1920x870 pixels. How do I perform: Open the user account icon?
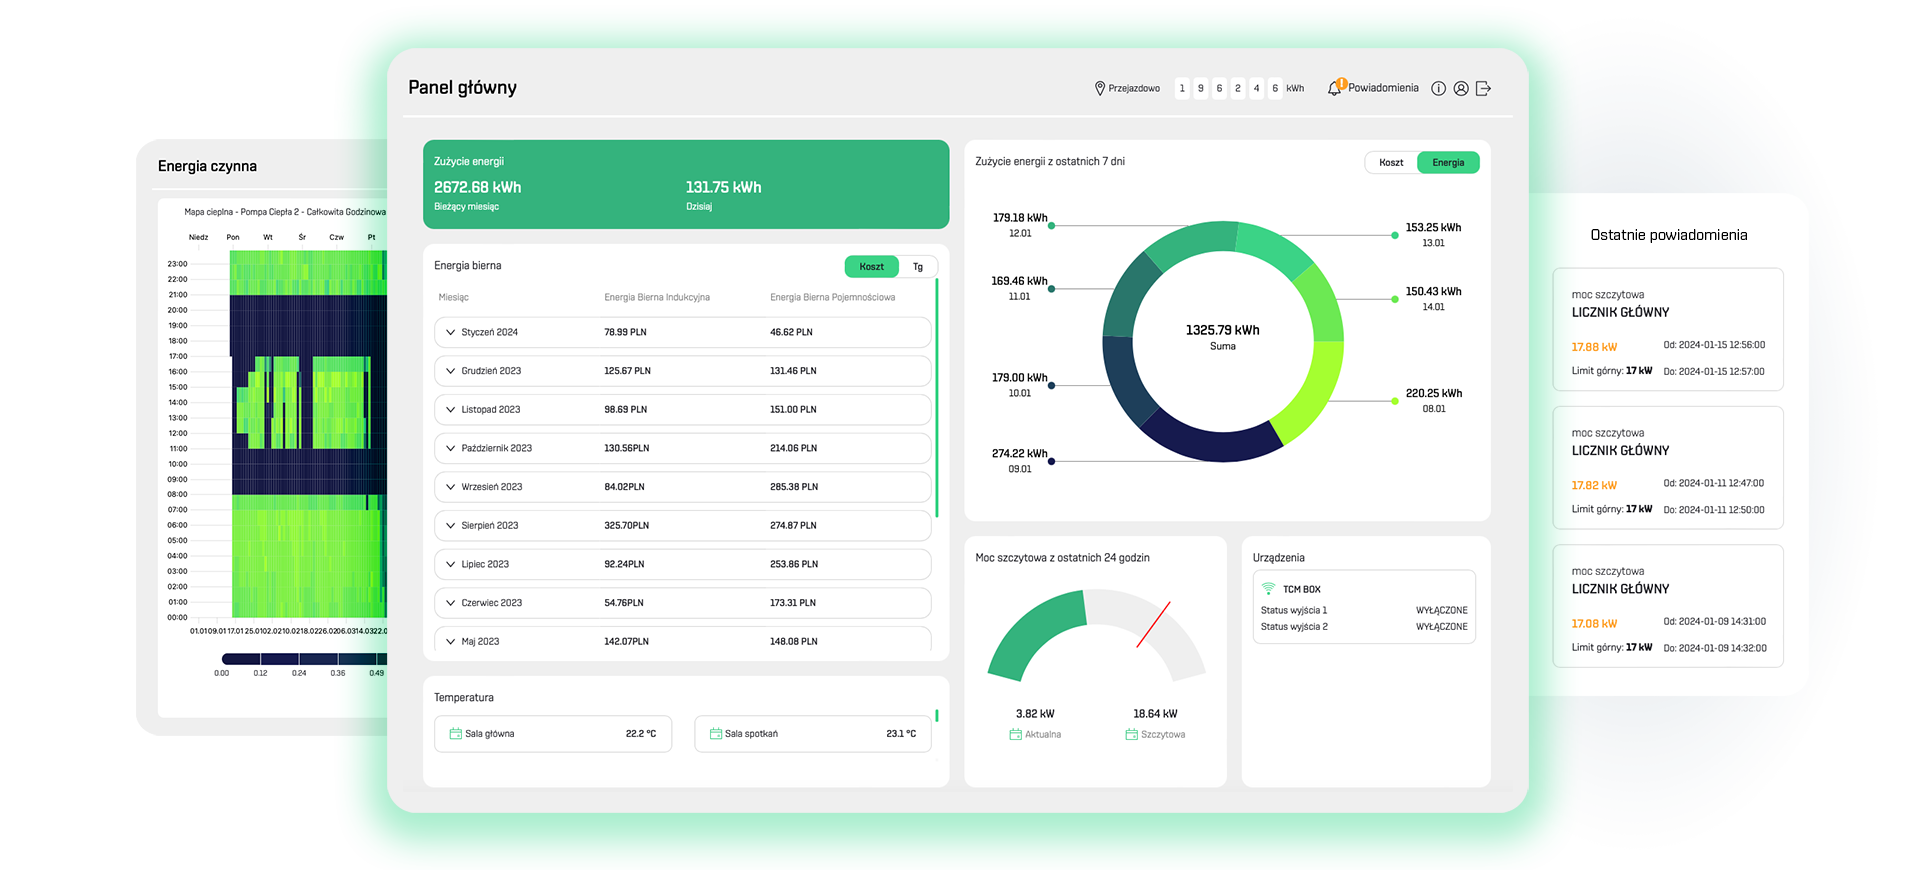pyautogui.click(x=1461, y=88)
